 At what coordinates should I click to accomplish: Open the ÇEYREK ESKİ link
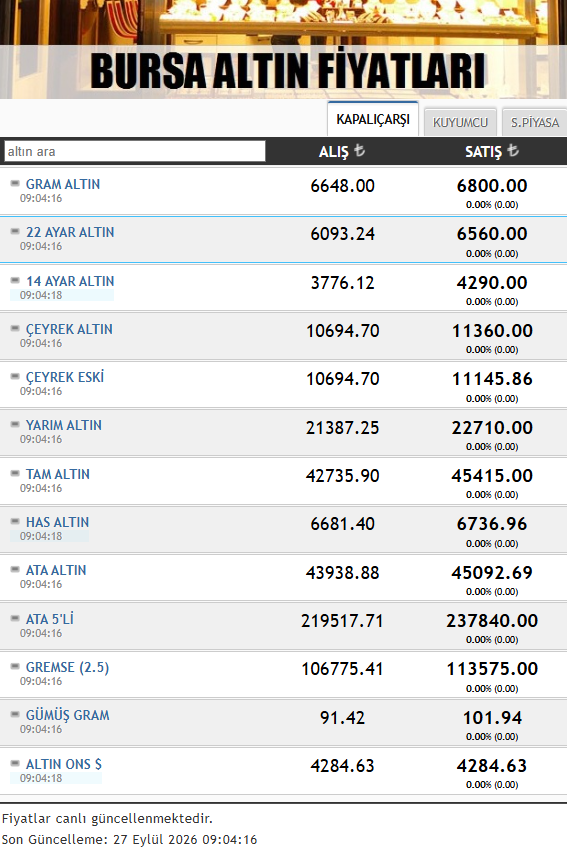65,377
